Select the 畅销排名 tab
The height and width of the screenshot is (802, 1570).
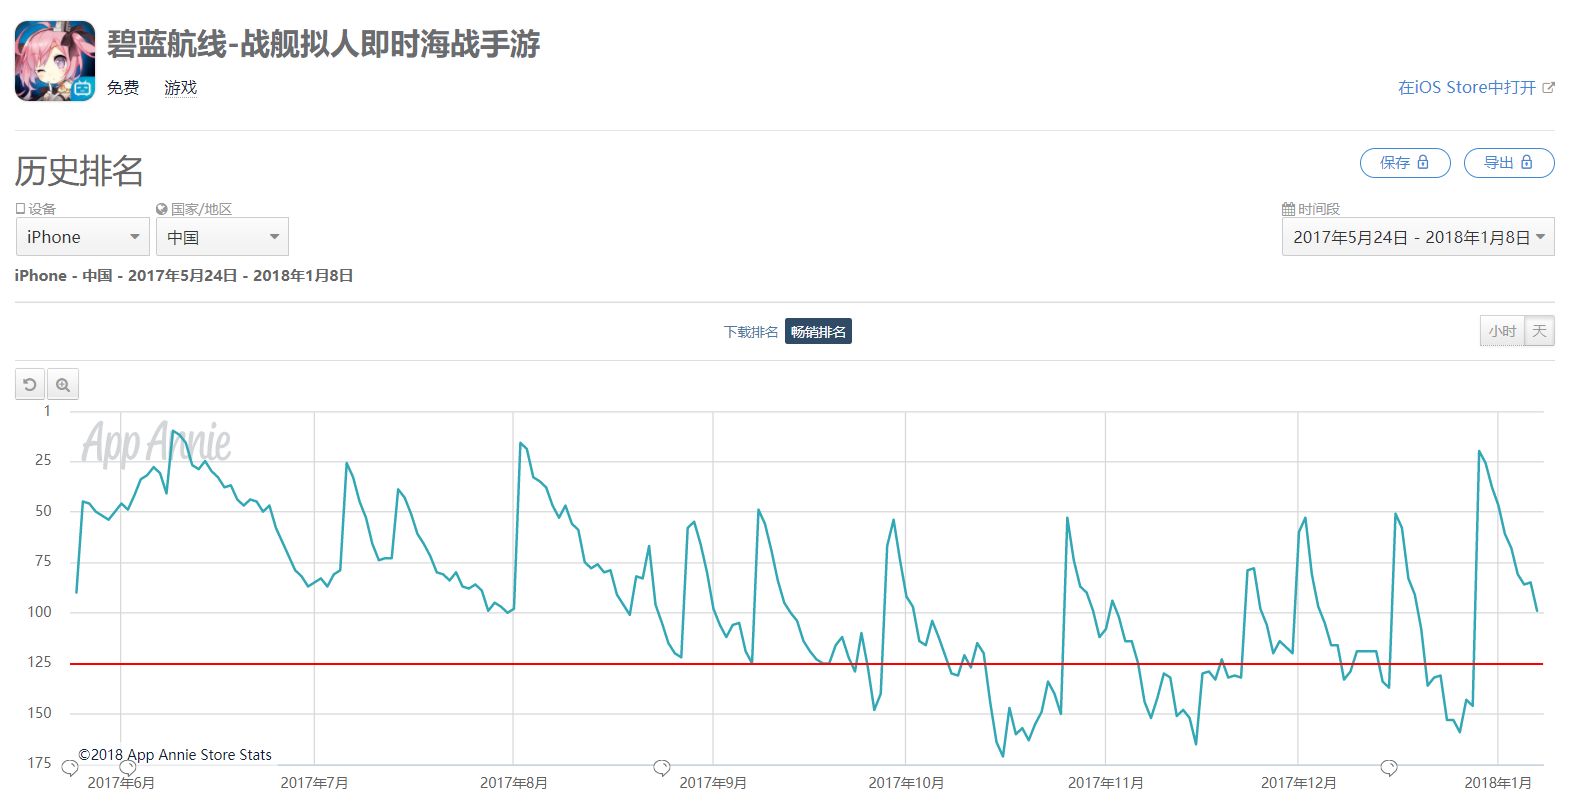[x=818, y=332]
